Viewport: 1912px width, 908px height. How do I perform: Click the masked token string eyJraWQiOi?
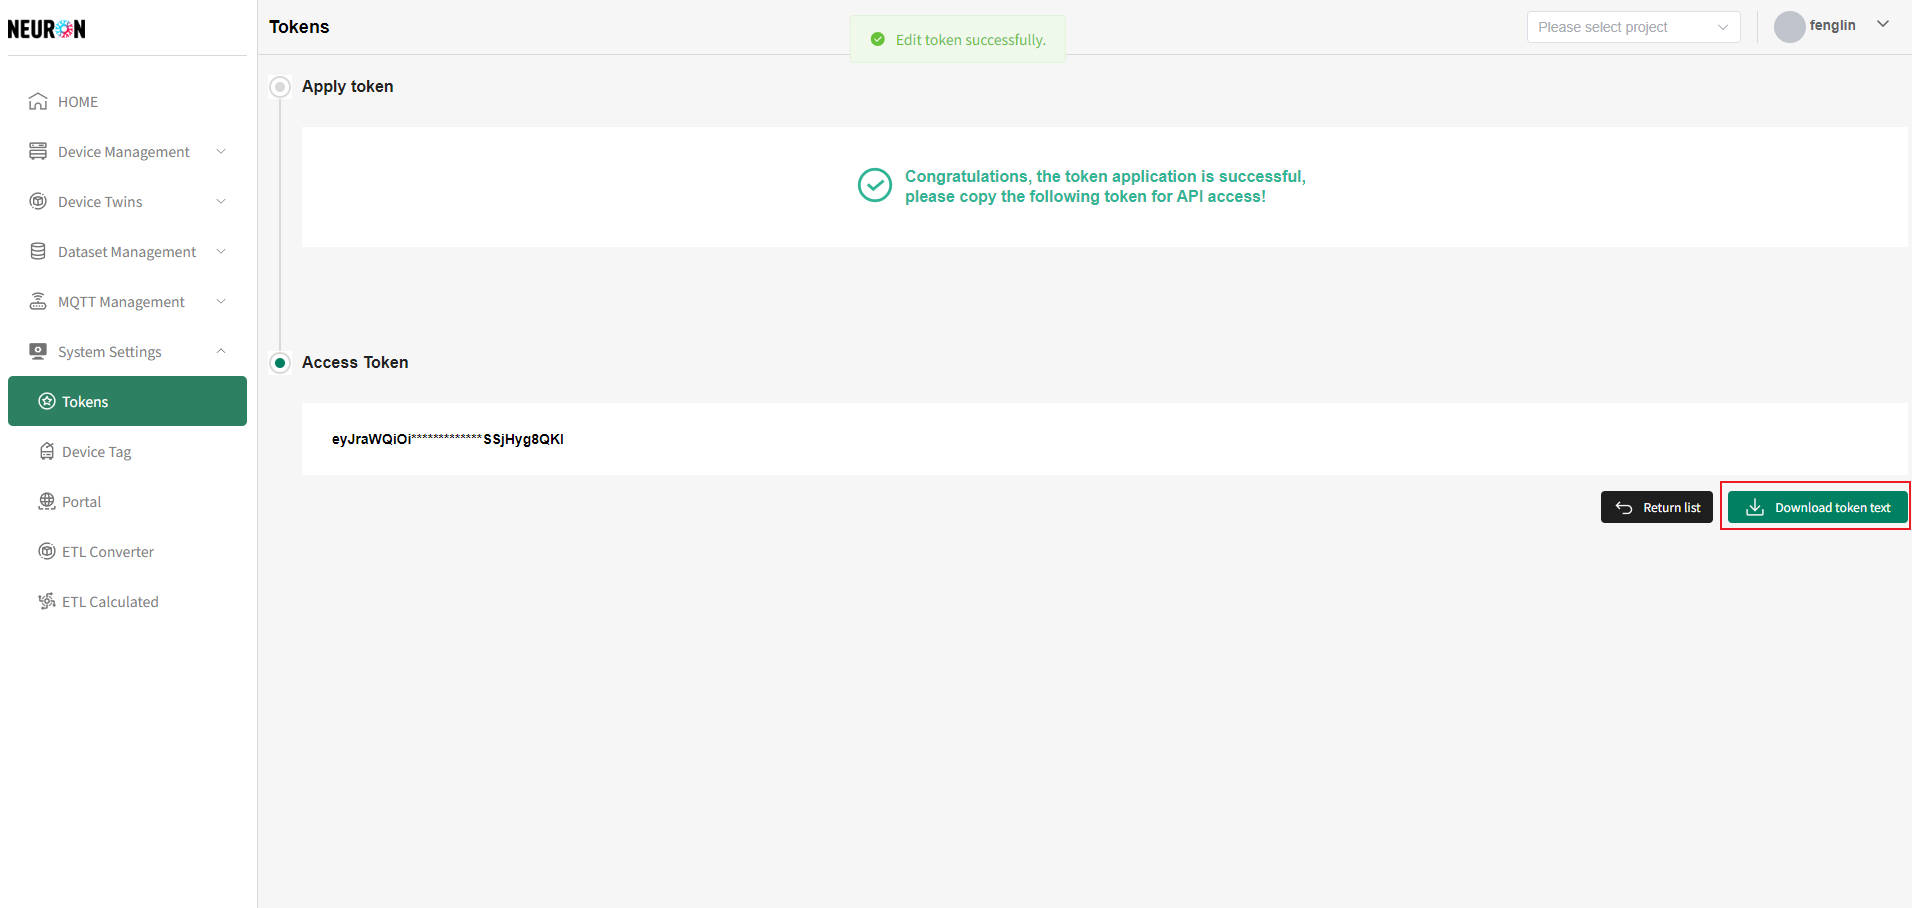448,439
